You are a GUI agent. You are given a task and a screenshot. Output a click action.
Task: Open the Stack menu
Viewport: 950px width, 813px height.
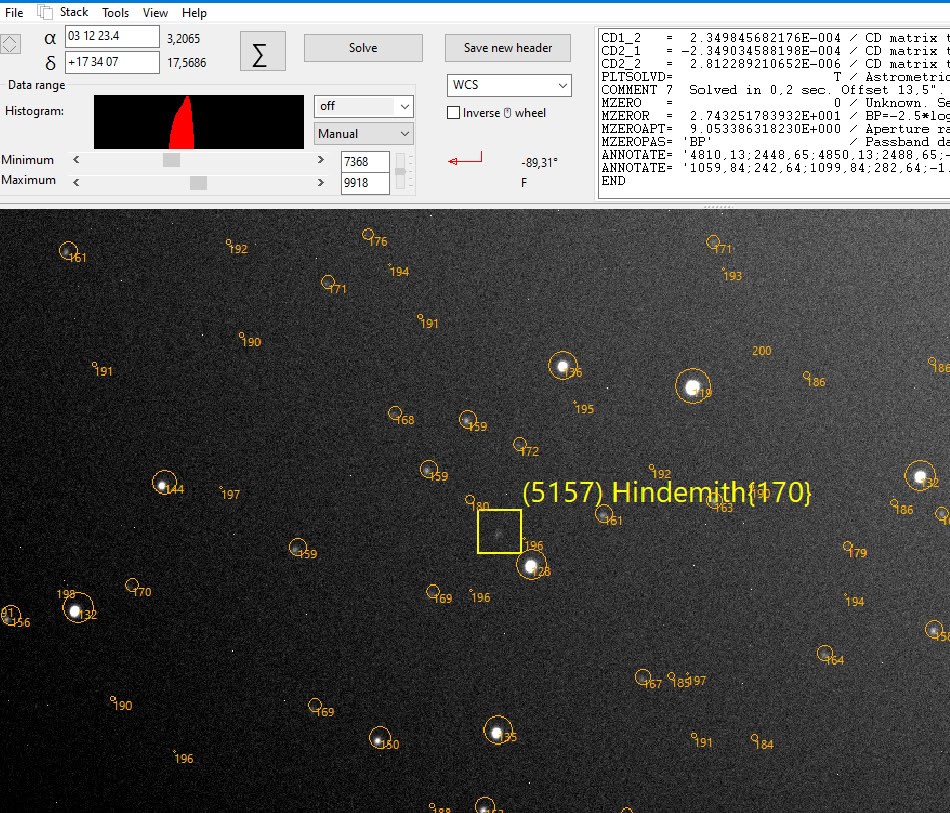73,12
